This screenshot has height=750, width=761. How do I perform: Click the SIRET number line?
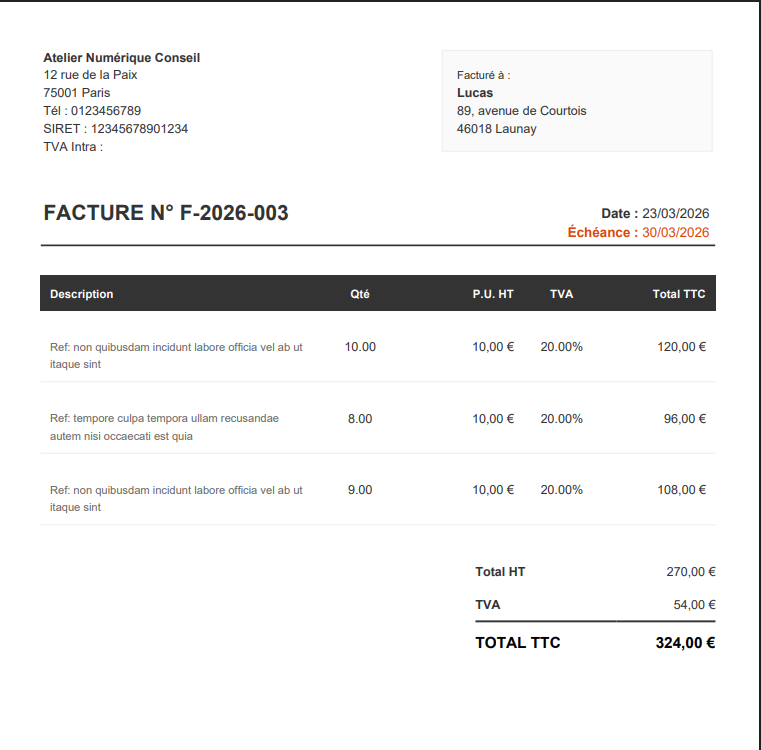click(x=116, y=129)
